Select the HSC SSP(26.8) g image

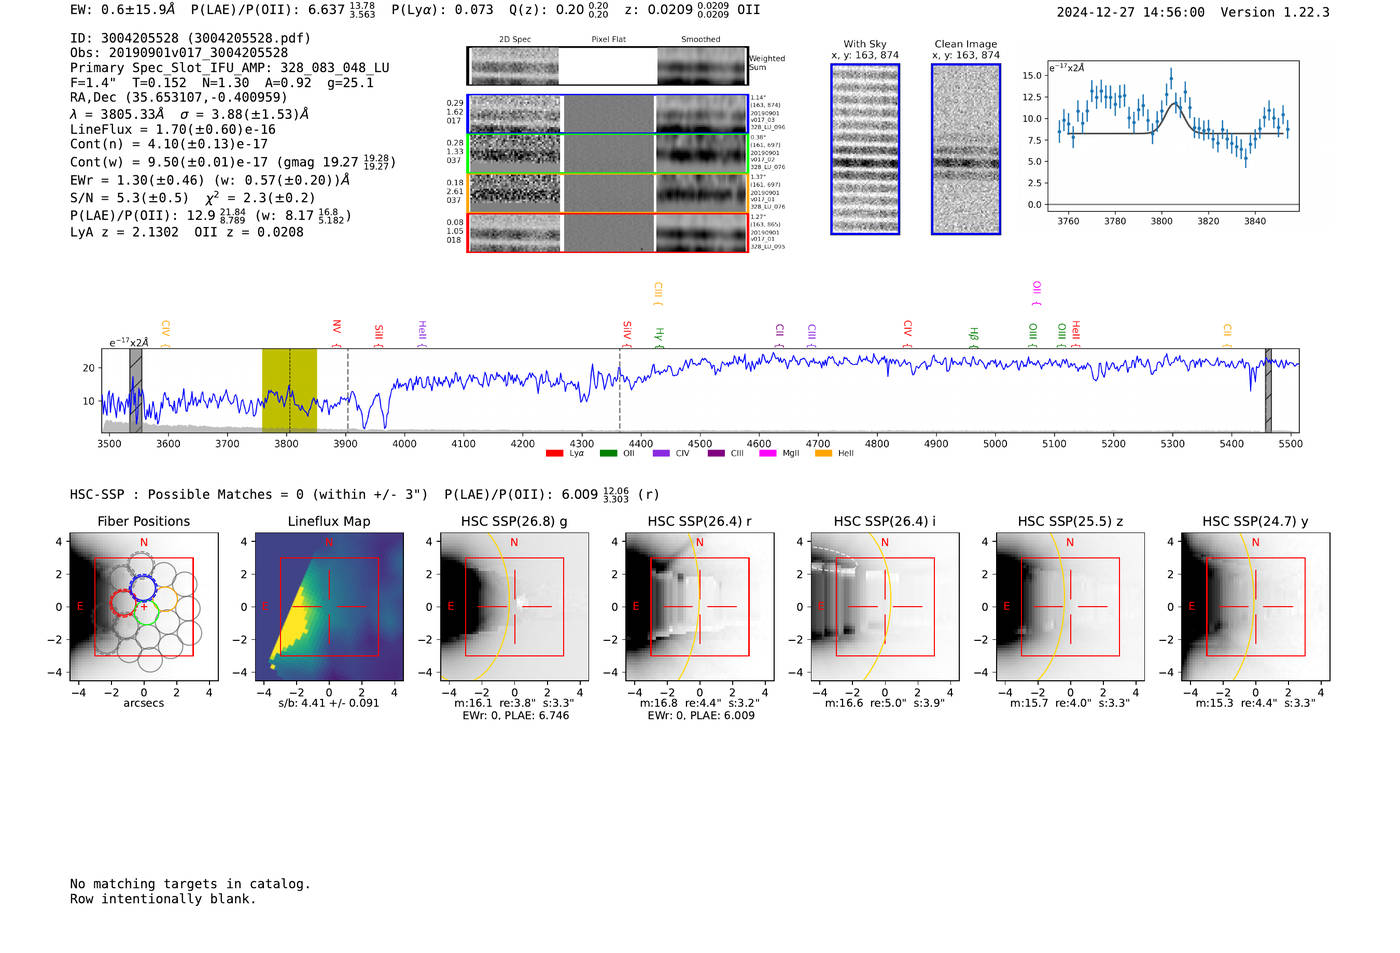[x=515, y=606]
